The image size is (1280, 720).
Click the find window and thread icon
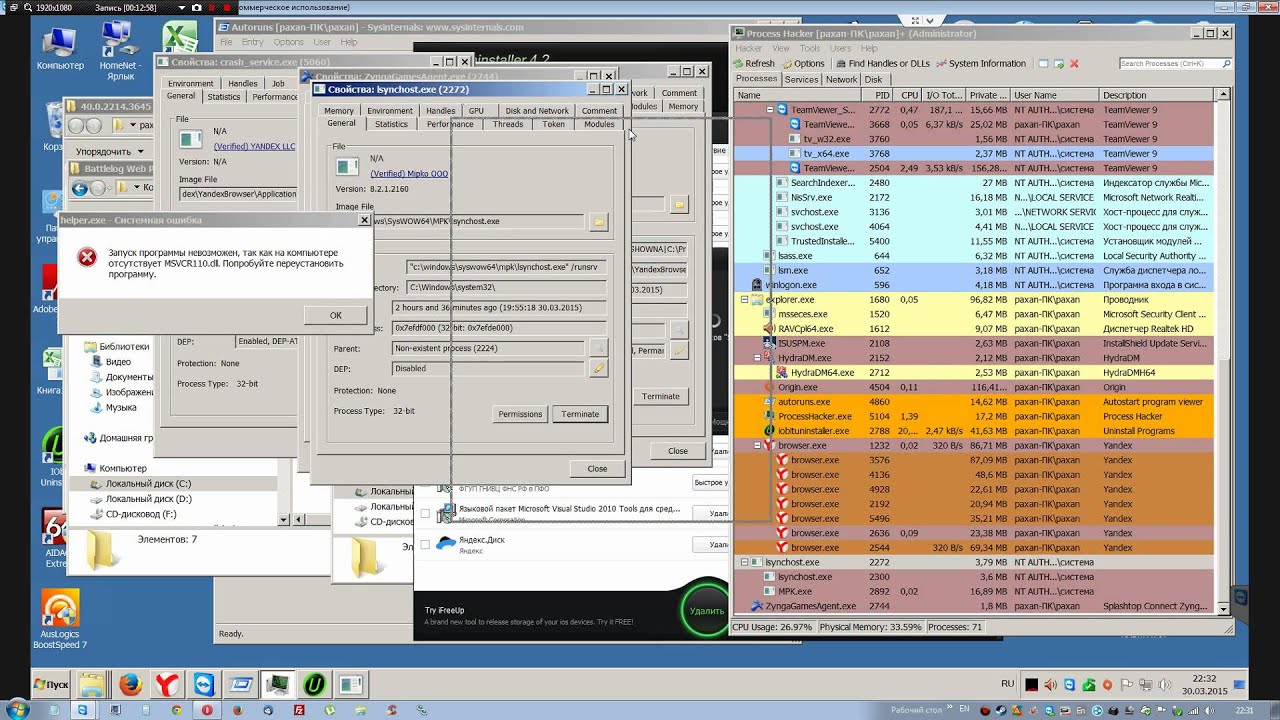[x=1059, y=63]
